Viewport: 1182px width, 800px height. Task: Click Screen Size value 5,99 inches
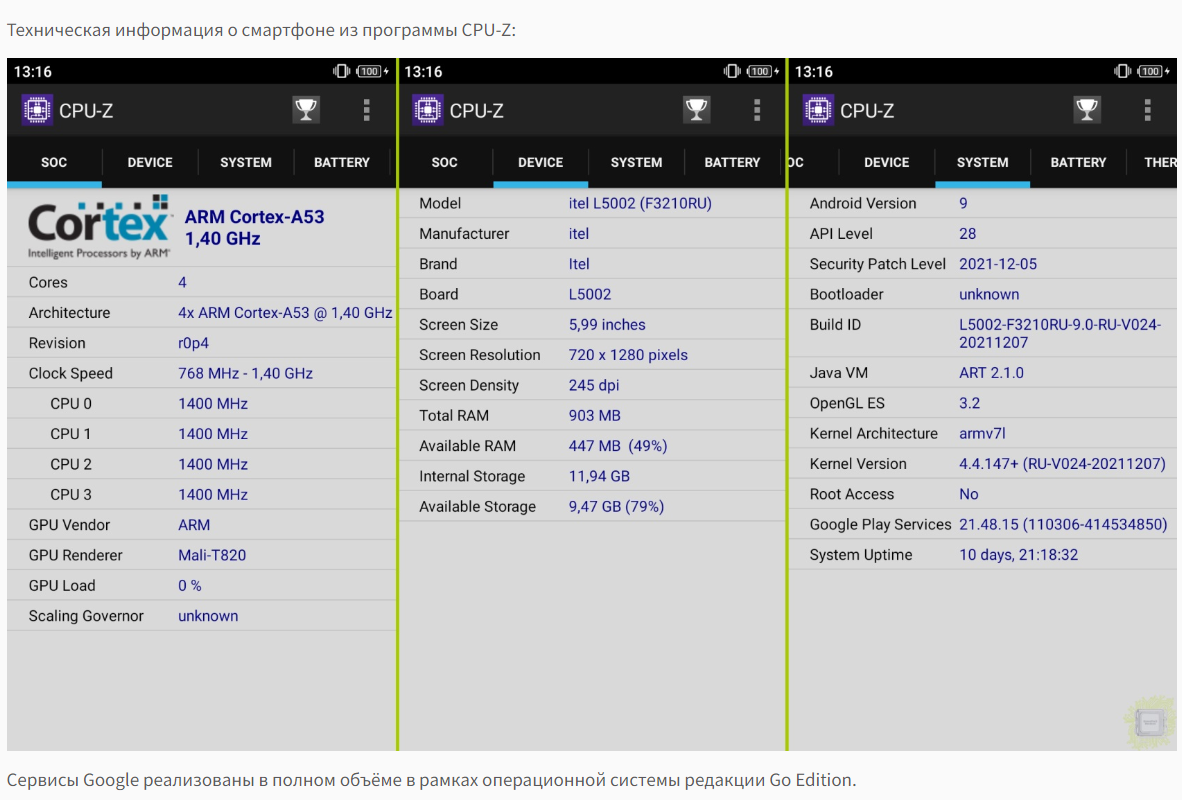[607, 325]
